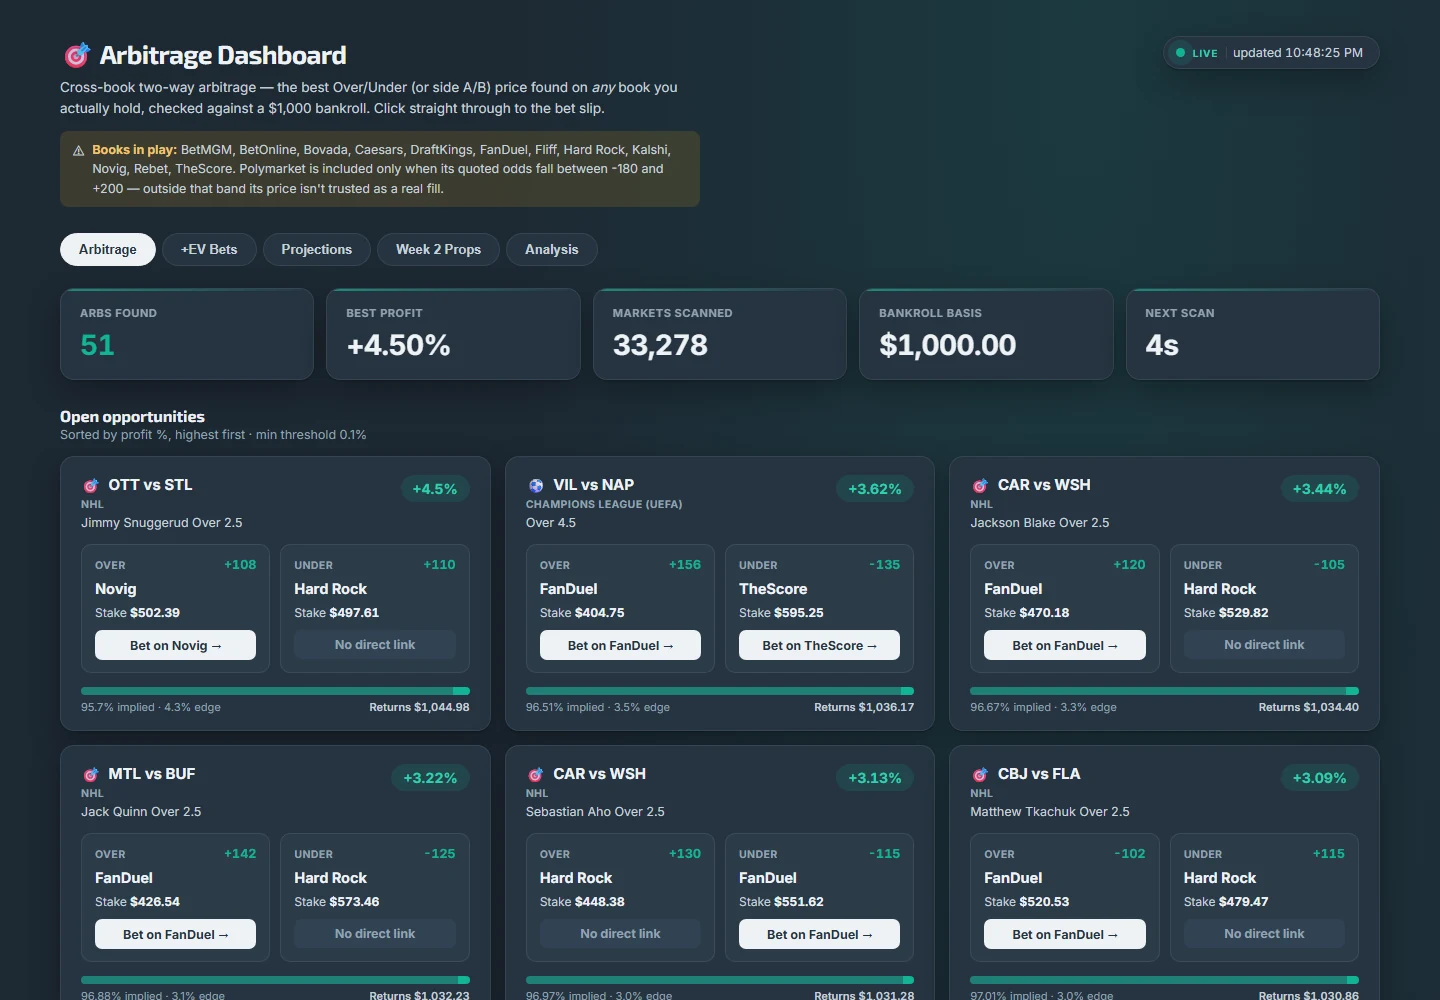Click the +3.22% profit badge
The width and height of the screenshot is (1440, 1000).
(x=430, y=778)
